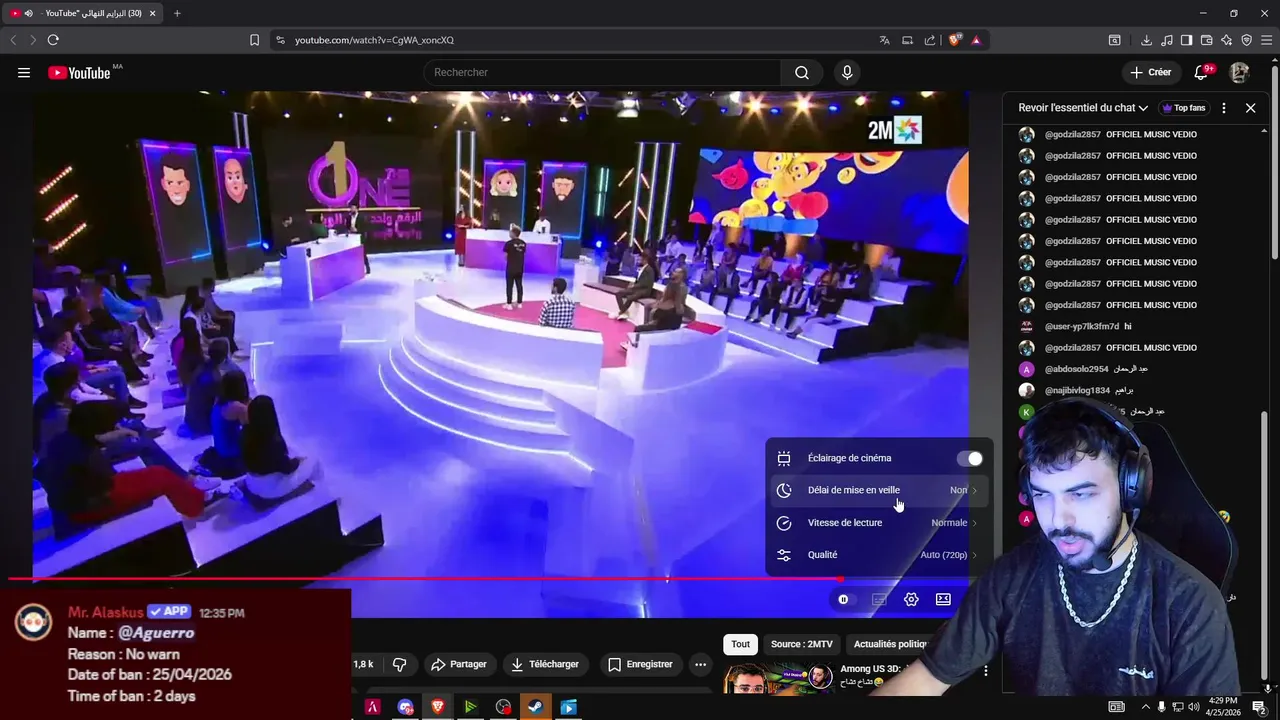Screen dimensions: 1280x720
Task: Select the Source : 2MTV chip
Action: click(802, 644)
